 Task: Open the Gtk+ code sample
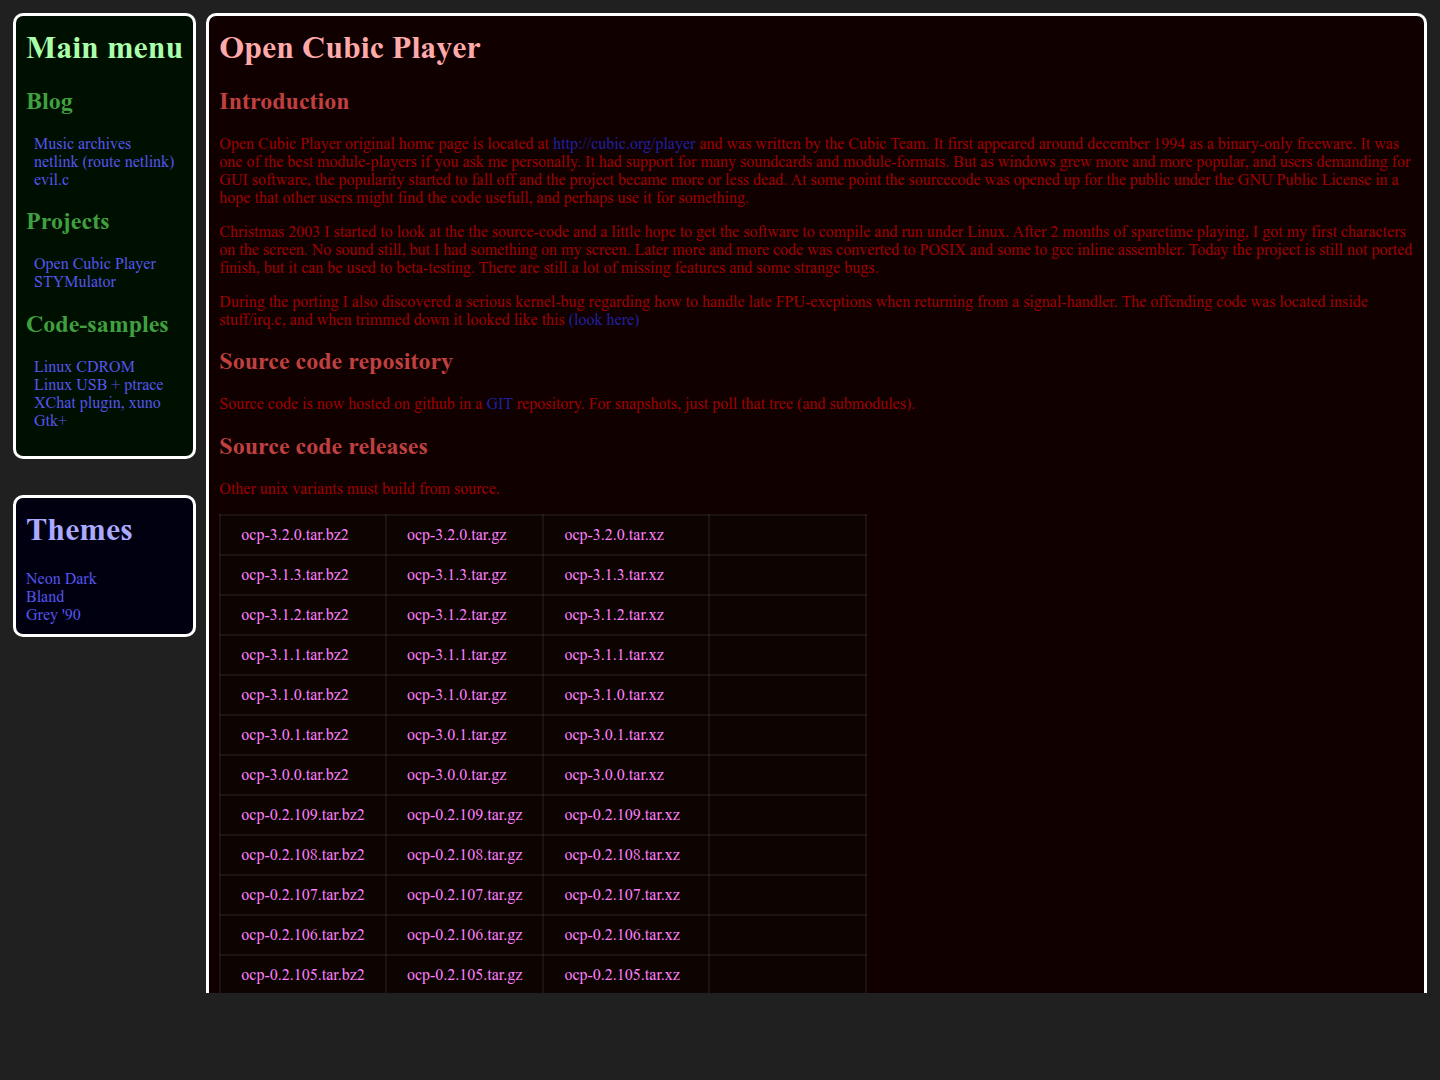pos(50,421)
